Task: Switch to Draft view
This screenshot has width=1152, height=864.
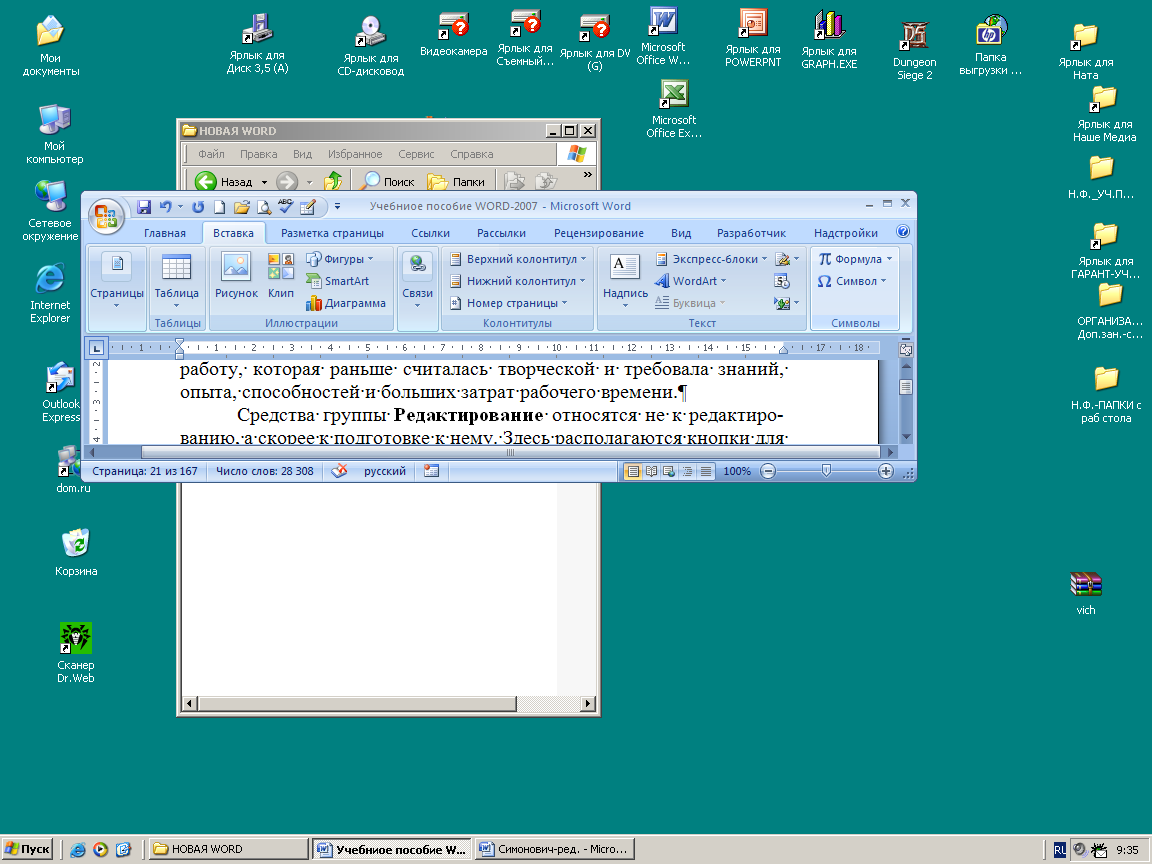Action: (705, 471)
